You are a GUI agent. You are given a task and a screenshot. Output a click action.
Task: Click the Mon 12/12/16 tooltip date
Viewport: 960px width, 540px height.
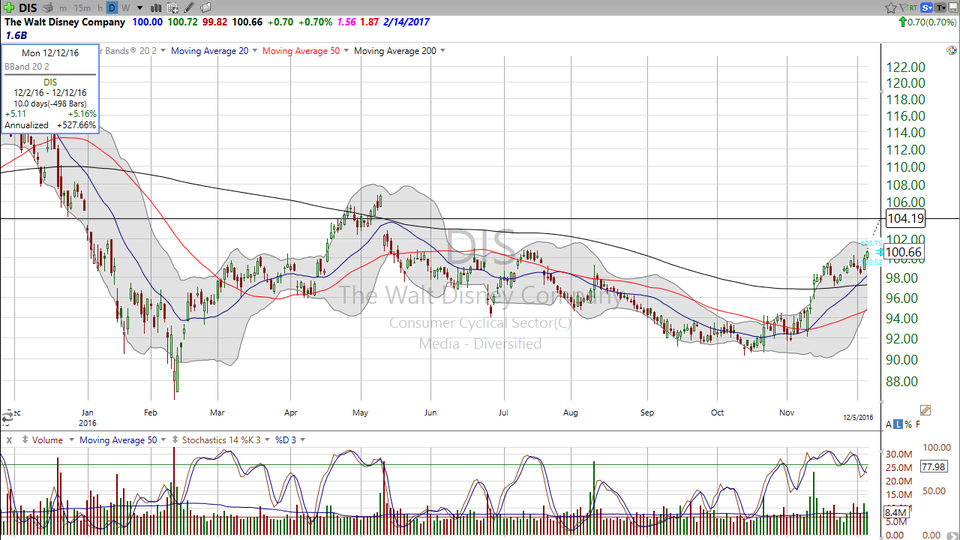point(50,53)
